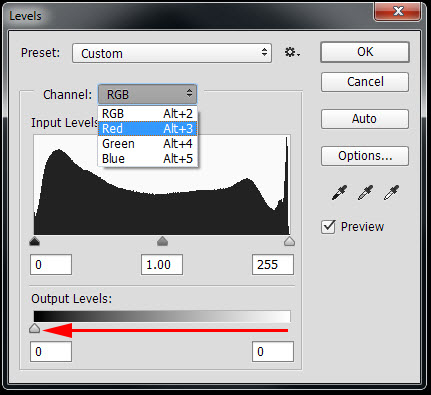Select the white point eyedropper

[391, 193]
